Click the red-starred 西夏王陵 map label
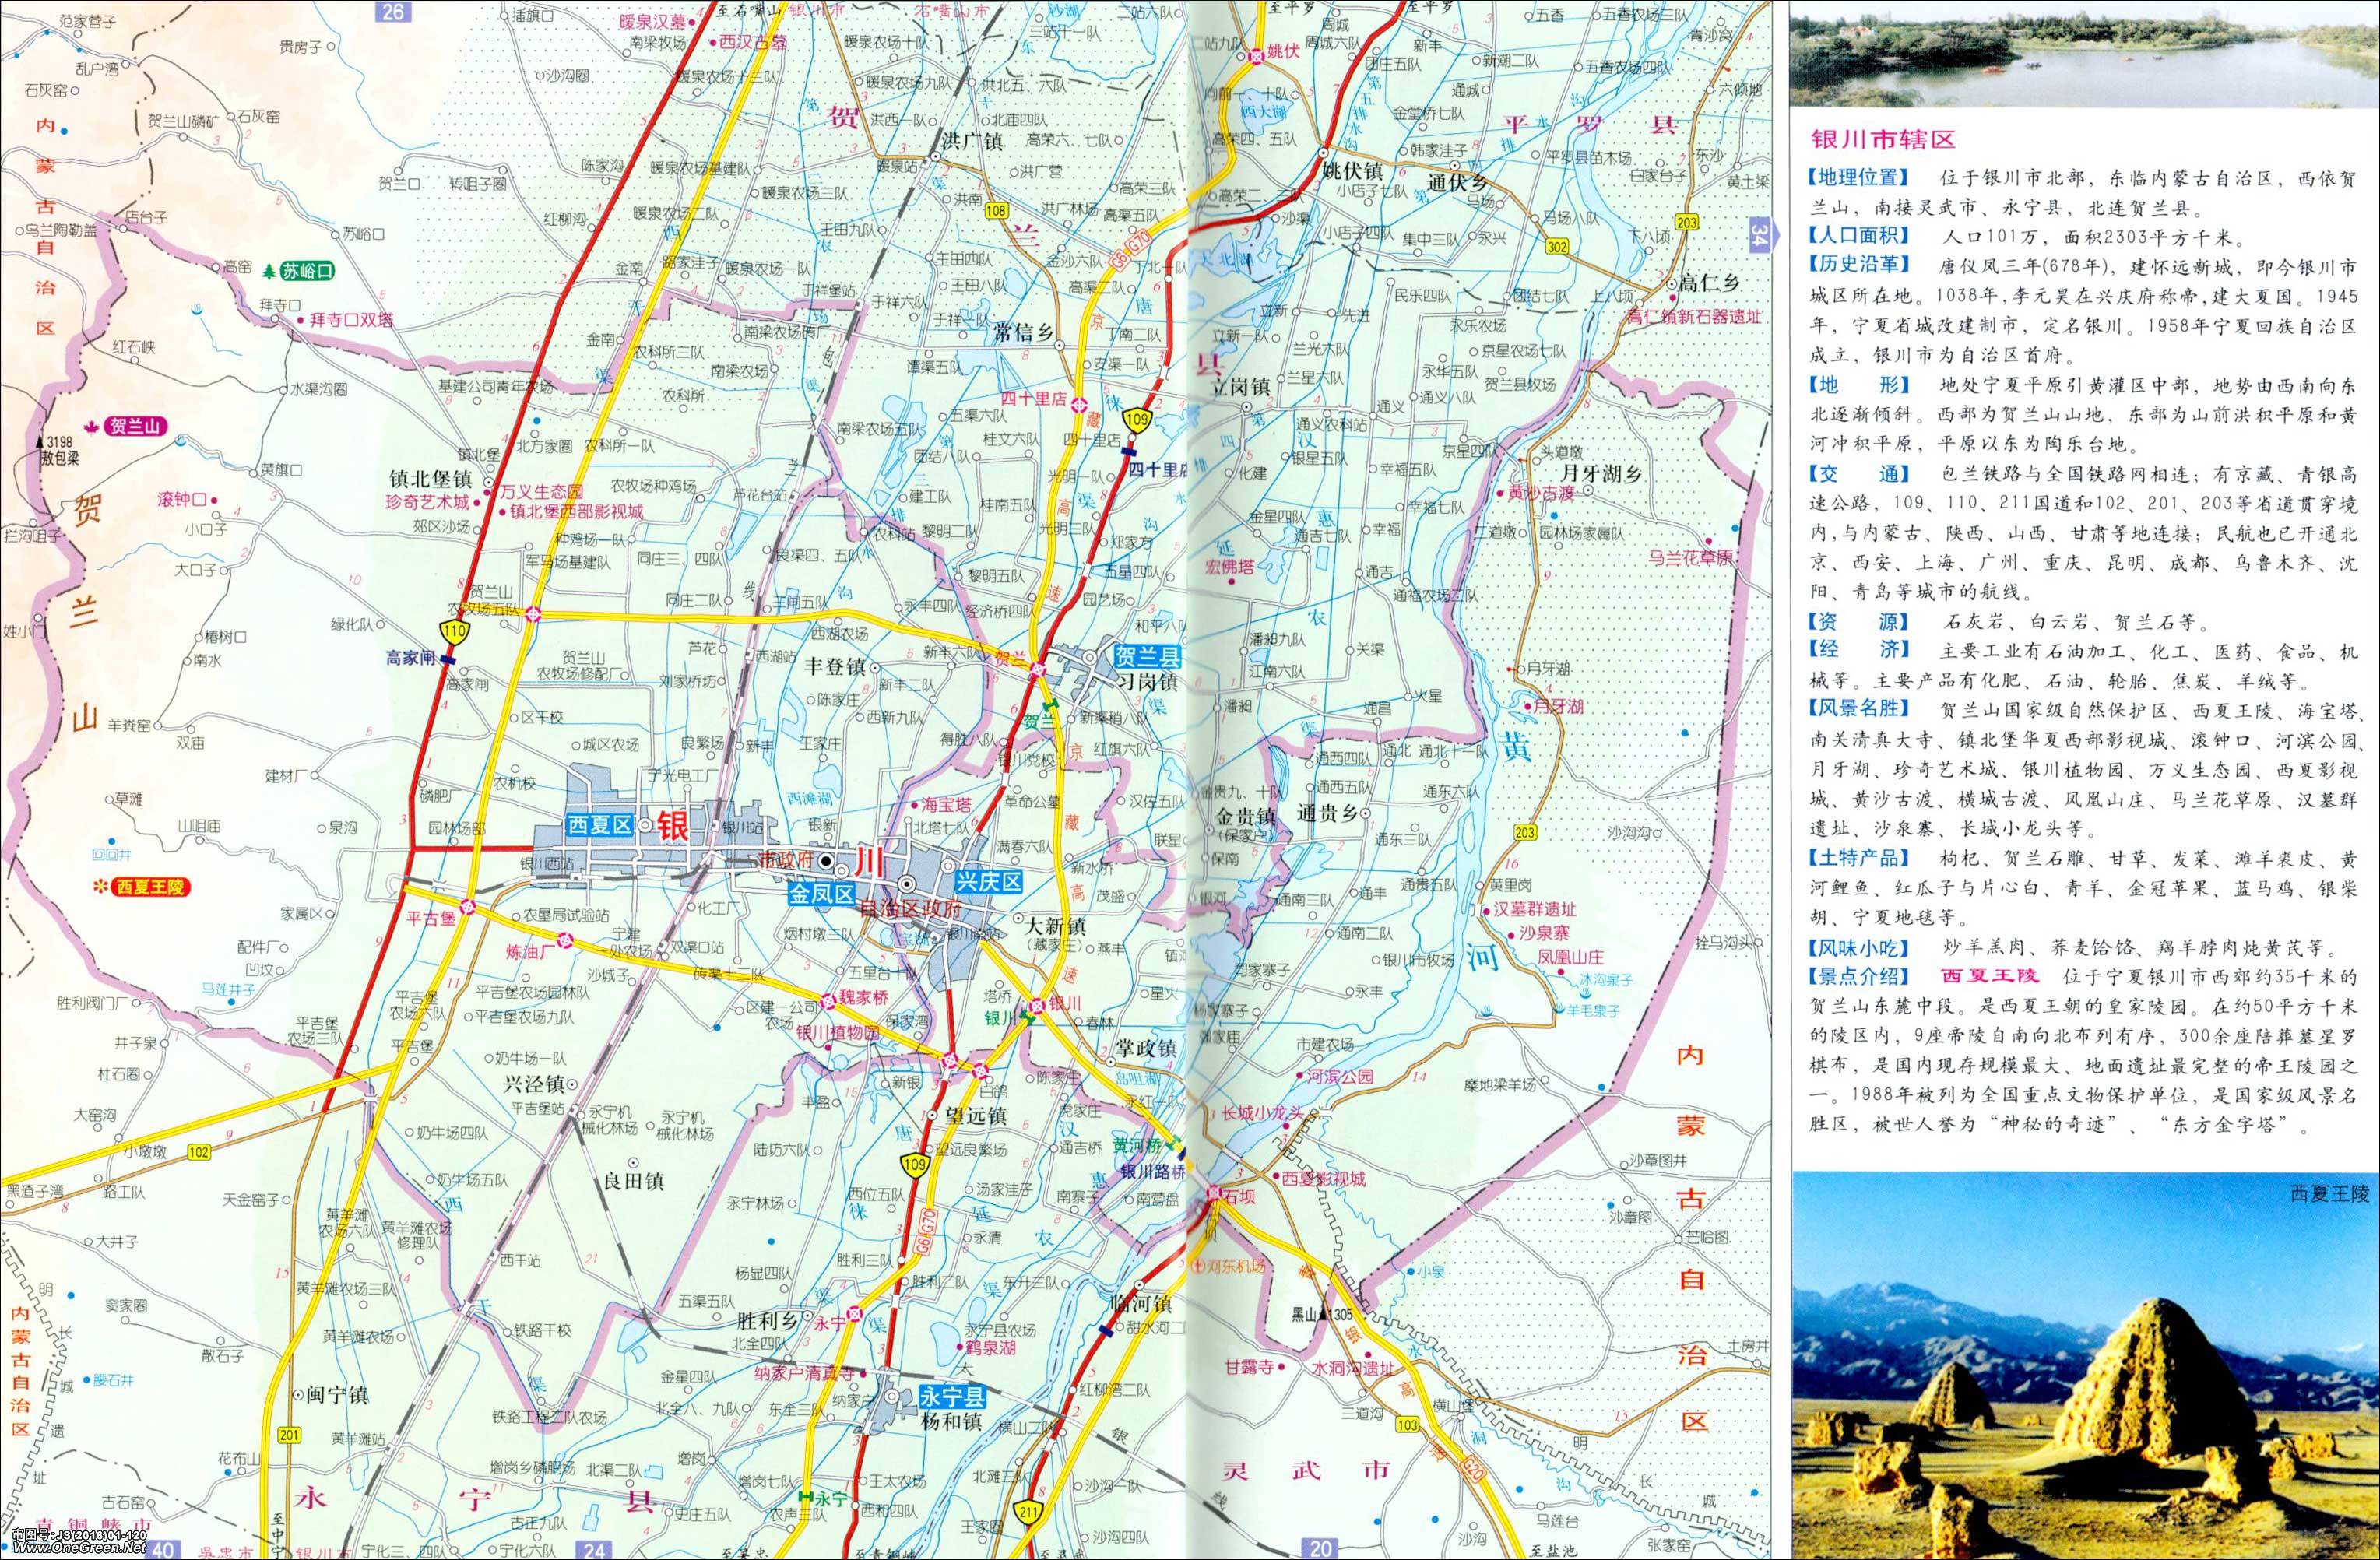Screen dimensions: 2380x1560 point(150,887)
